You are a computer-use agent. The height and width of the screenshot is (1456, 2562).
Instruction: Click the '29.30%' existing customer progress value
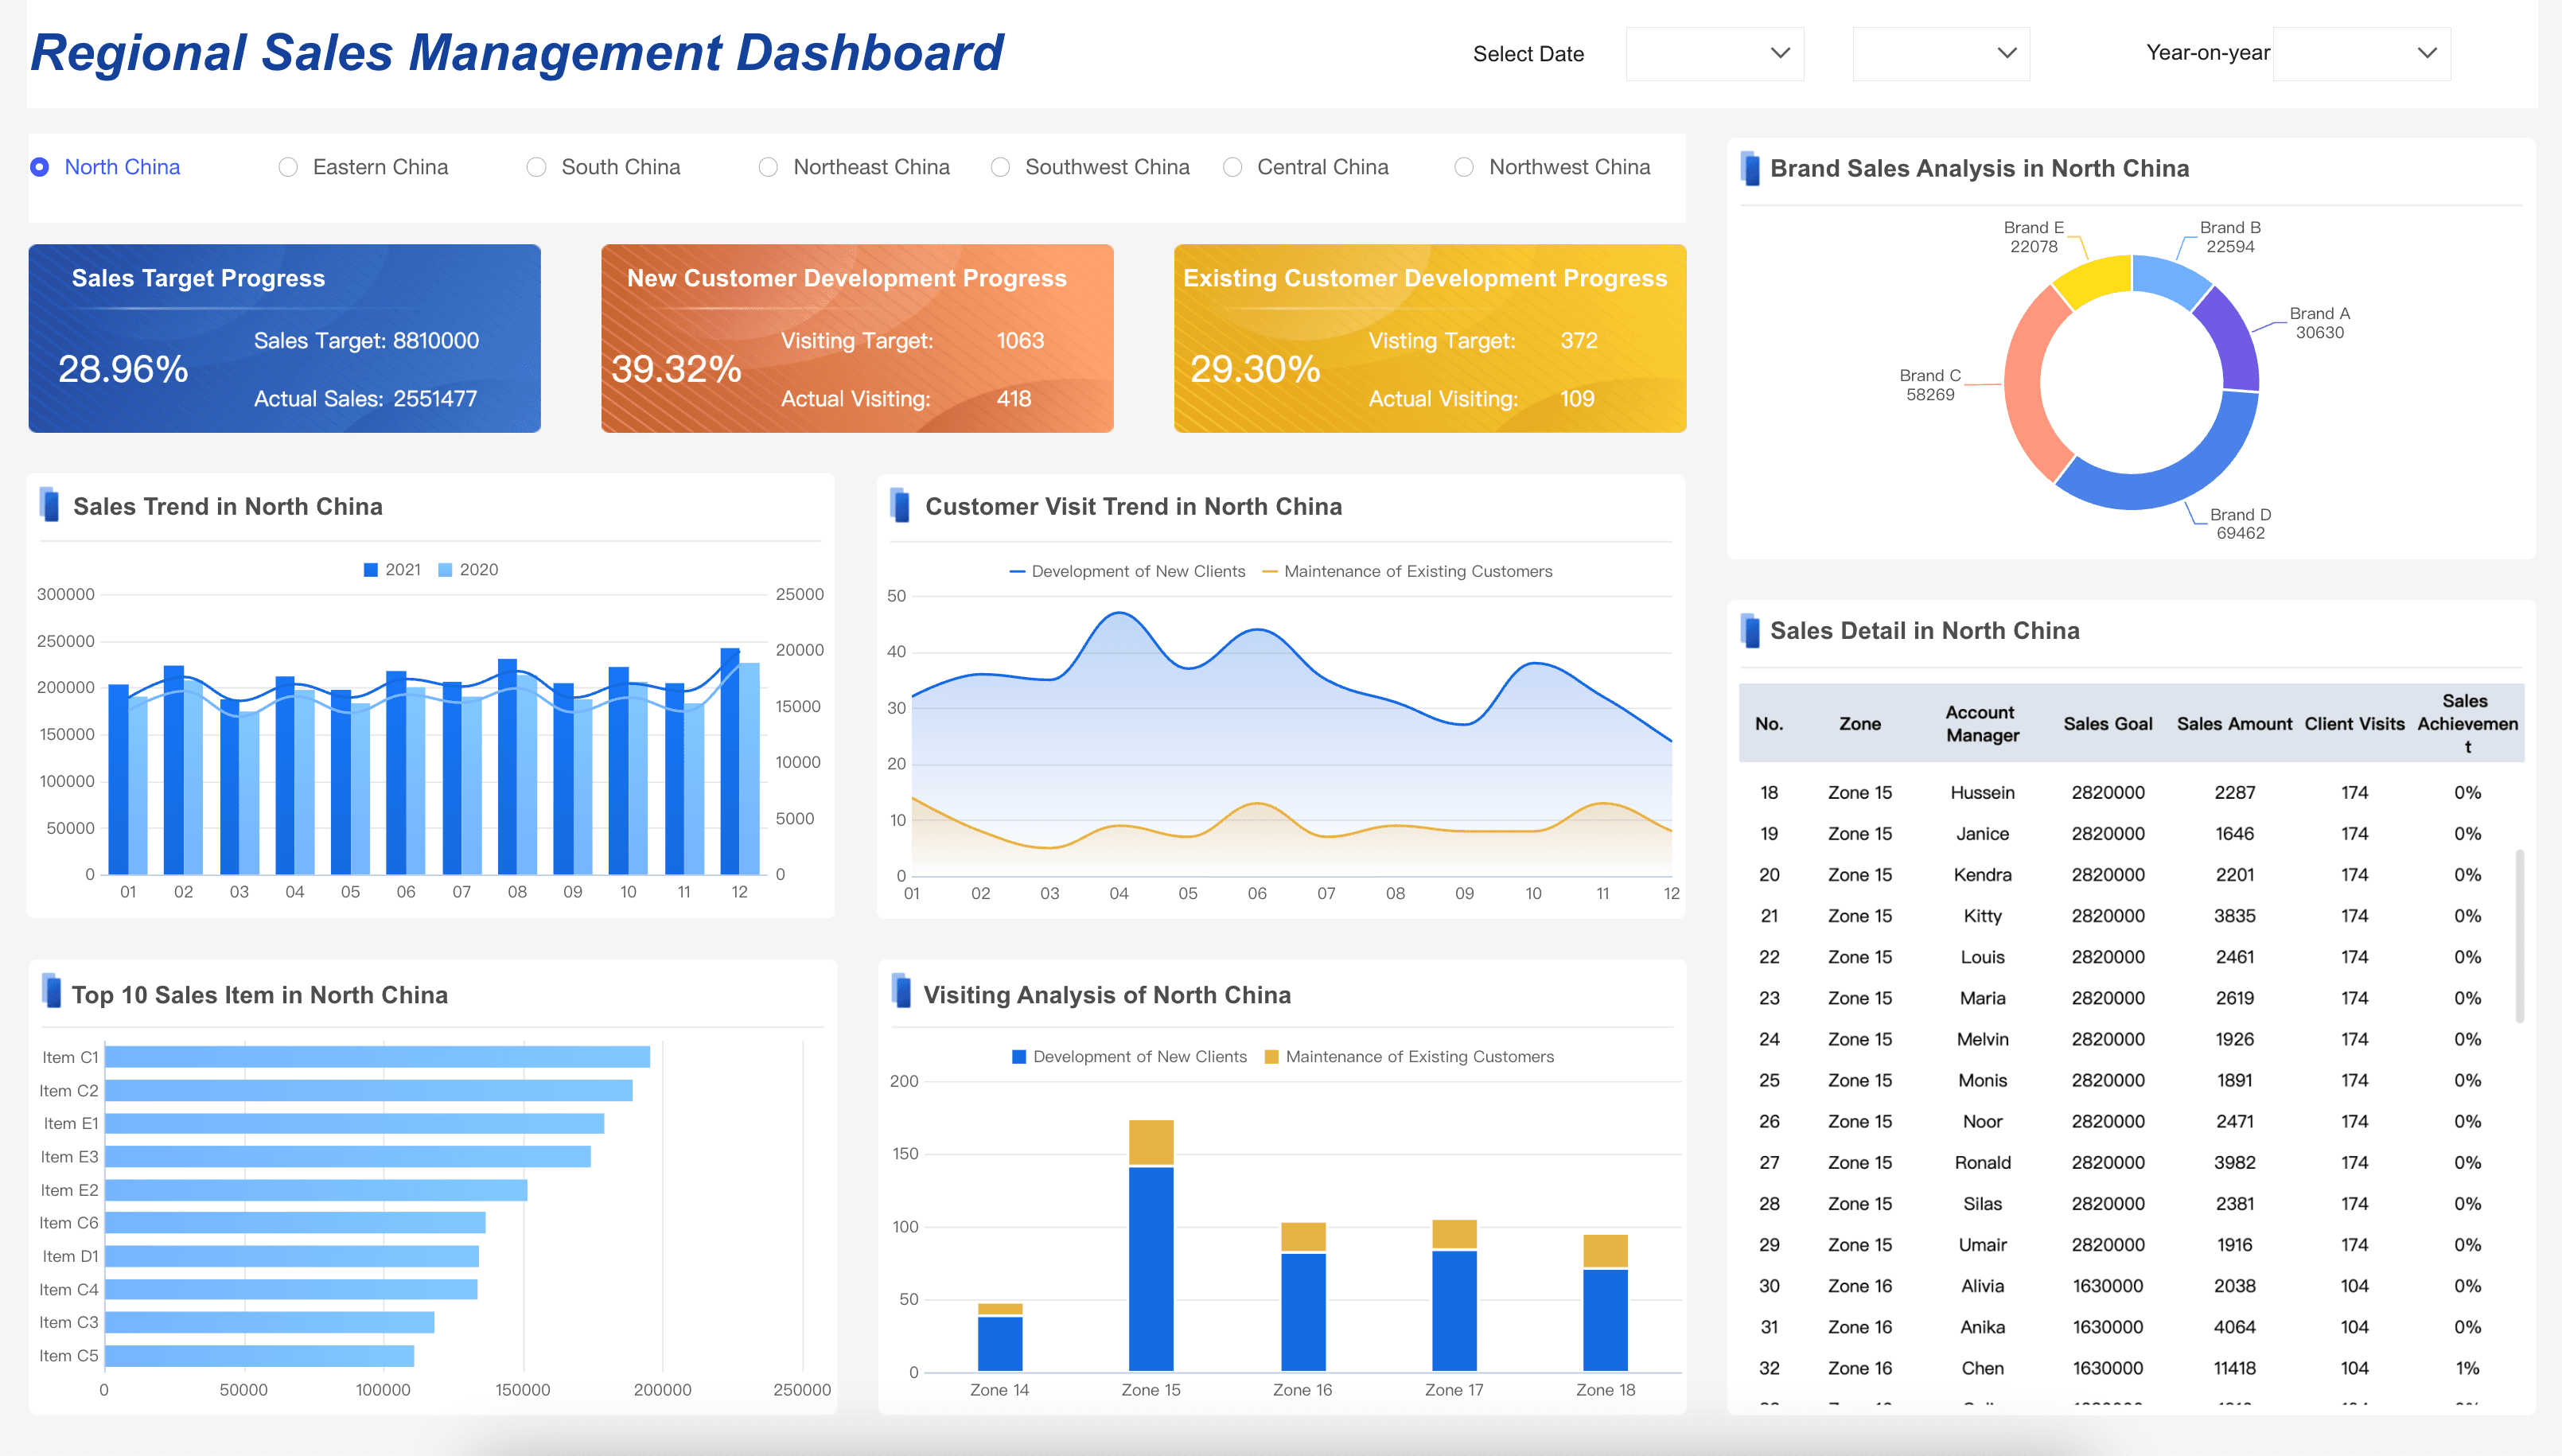click(x=1255, y=369)
